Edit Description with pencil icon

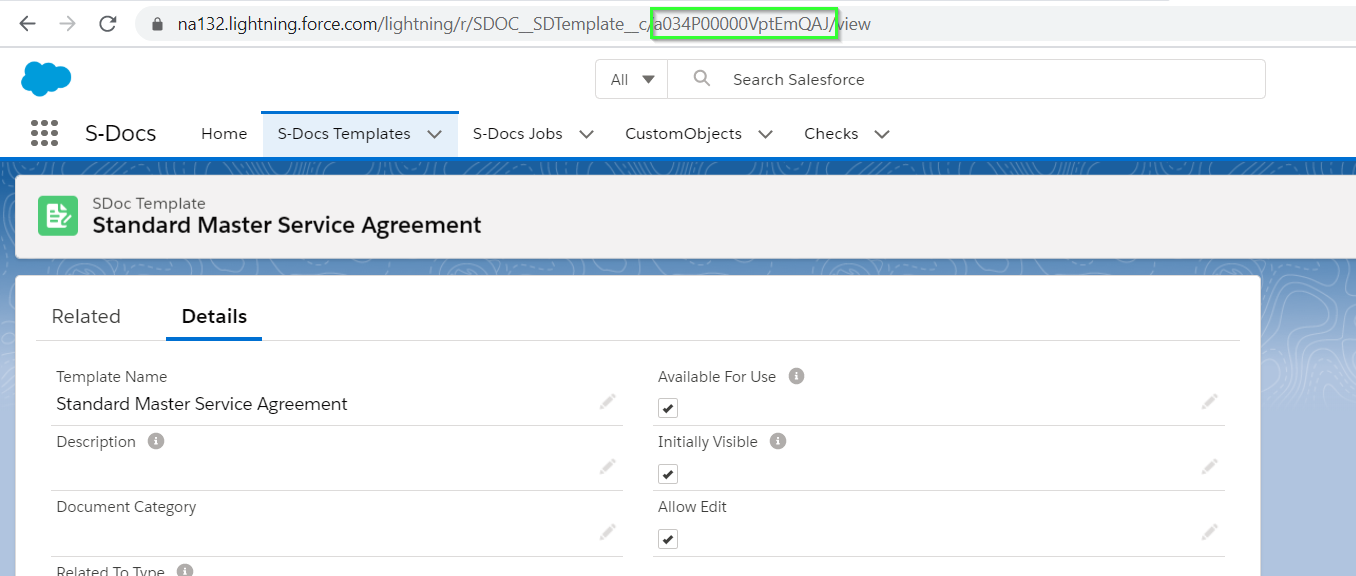click(x=608, y=466)
